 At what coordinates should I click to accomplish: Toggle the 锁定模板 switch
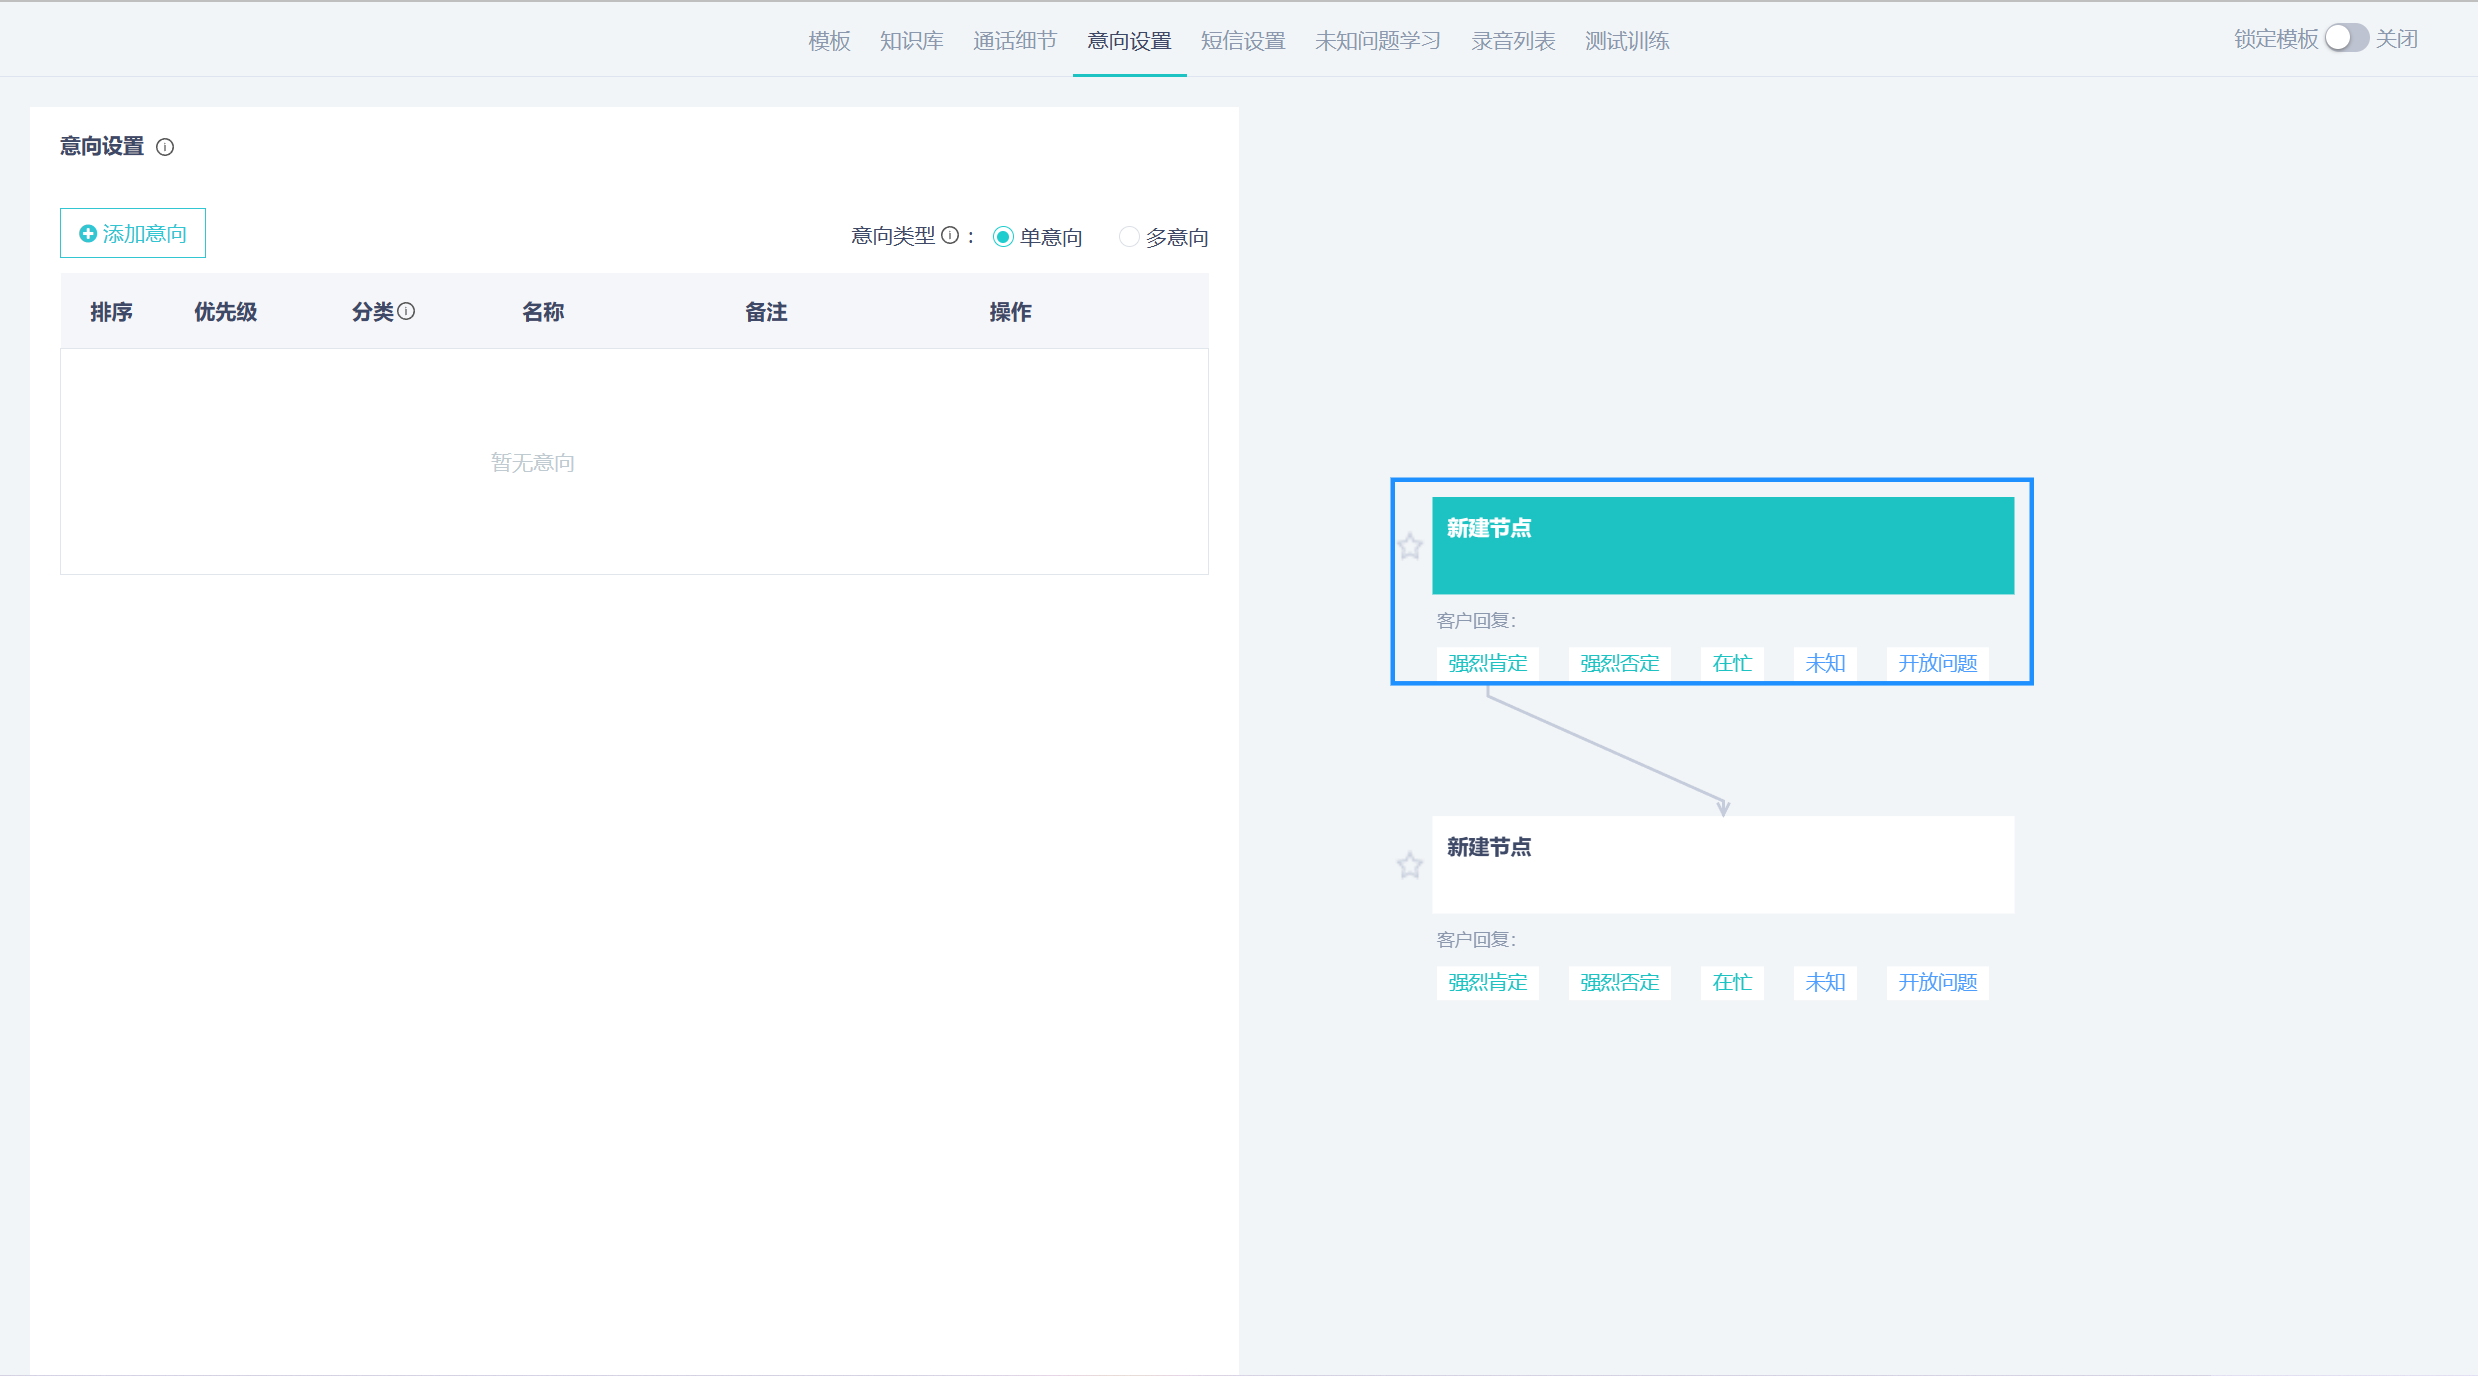pos(2346,38)
